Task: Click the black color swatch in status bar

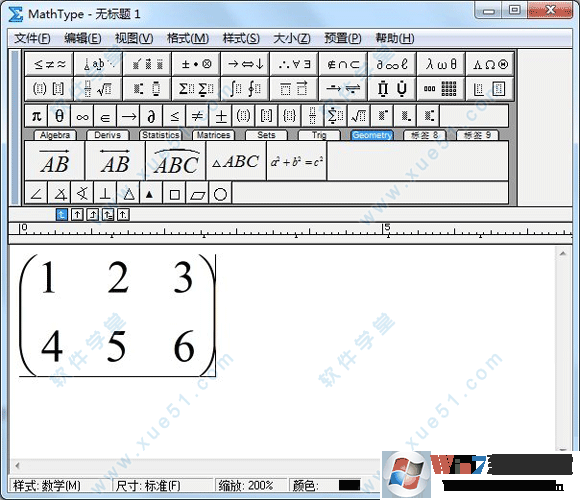Action: (x=350, y=485)
